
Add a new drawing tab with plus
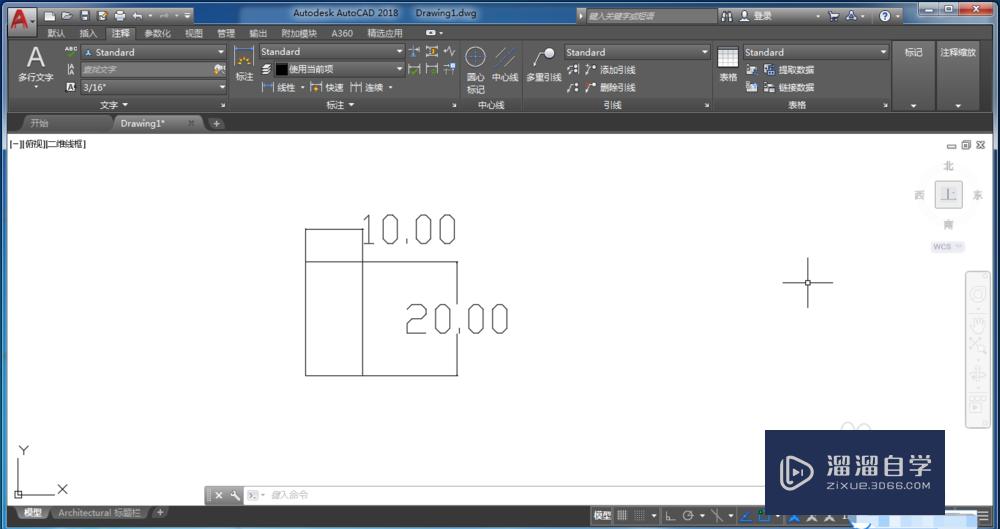[217, 124]
